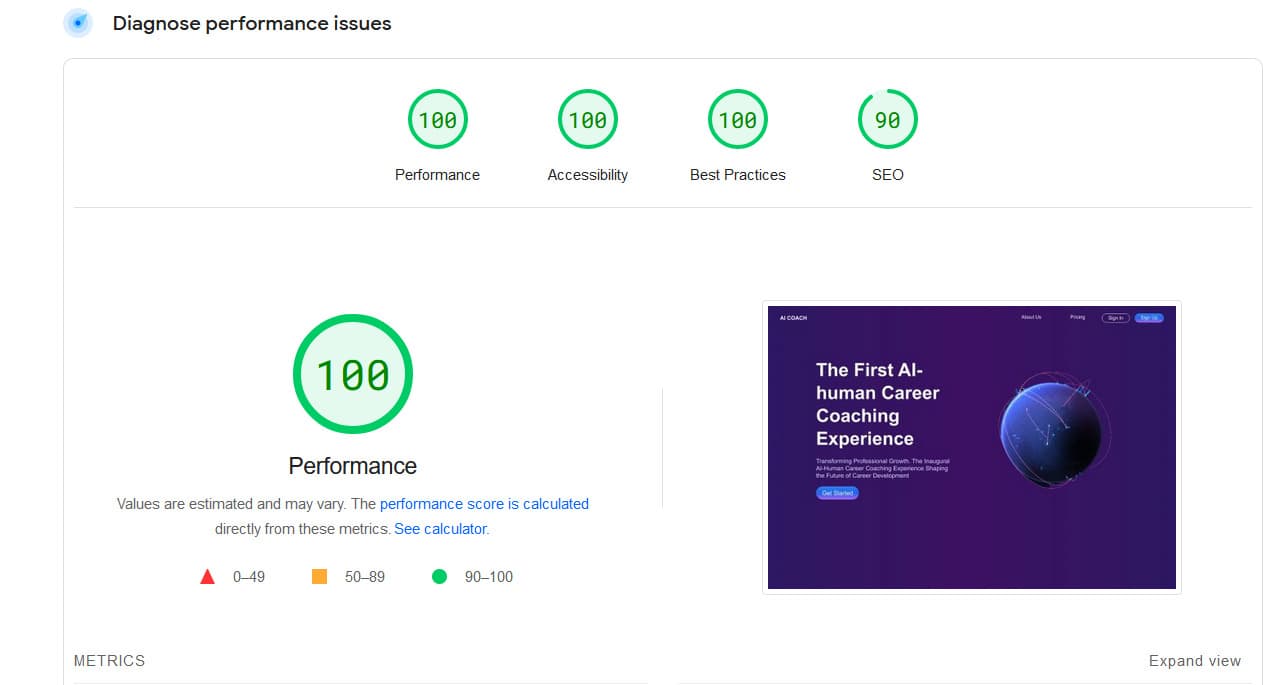
Task: Jump to Best Practices via its text label
Action: (737, 175)
